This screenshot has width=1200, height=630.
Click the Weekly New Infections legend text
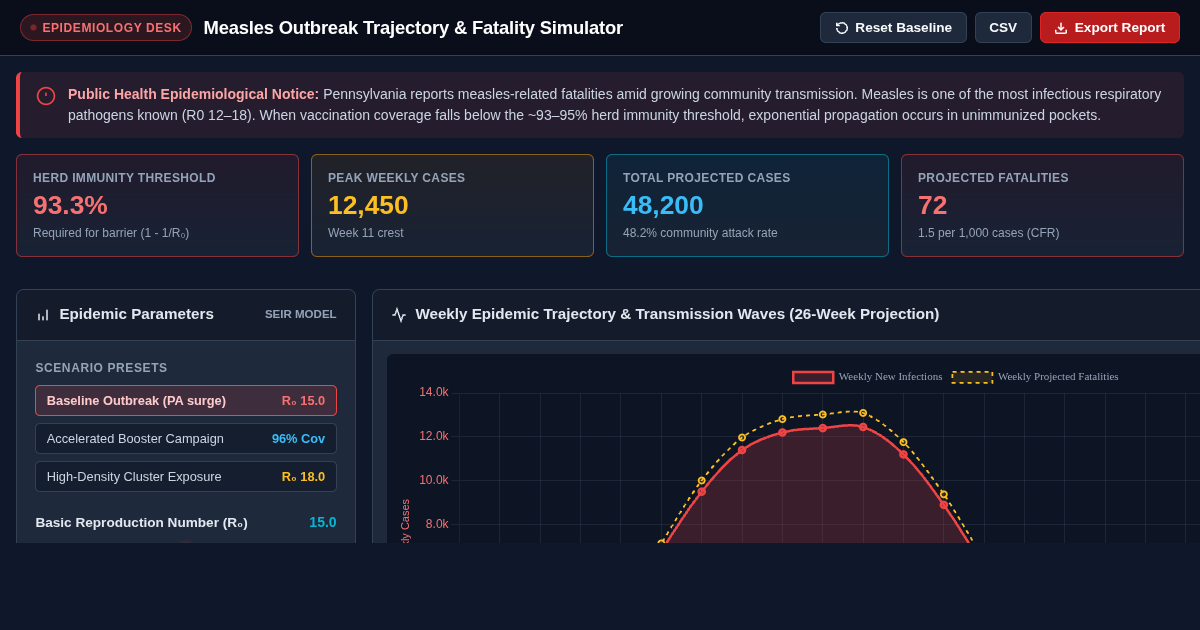pos(890,377)
